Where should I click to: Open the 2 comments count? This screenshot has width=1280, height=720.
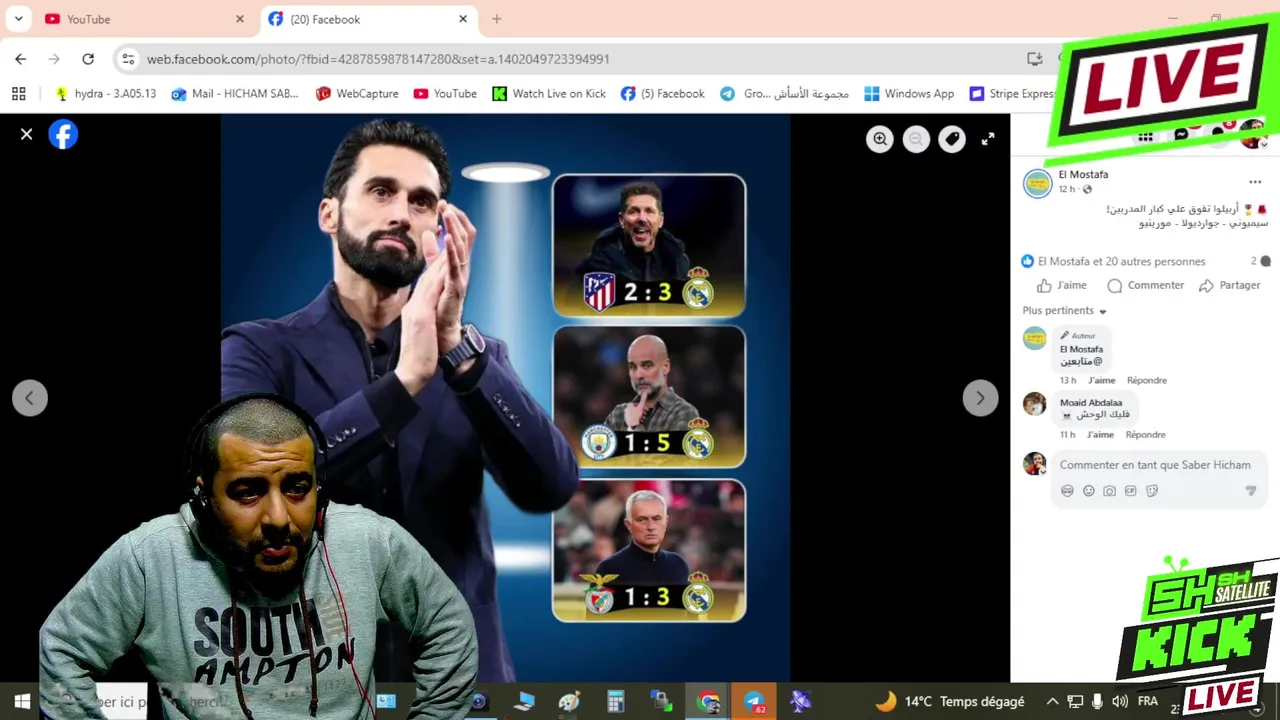[x=1260, y=261]
